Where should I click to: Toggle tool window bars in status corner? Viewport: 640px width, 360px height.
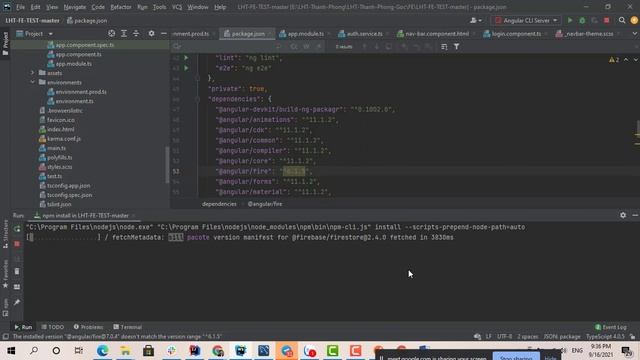[x=5, y=337]
